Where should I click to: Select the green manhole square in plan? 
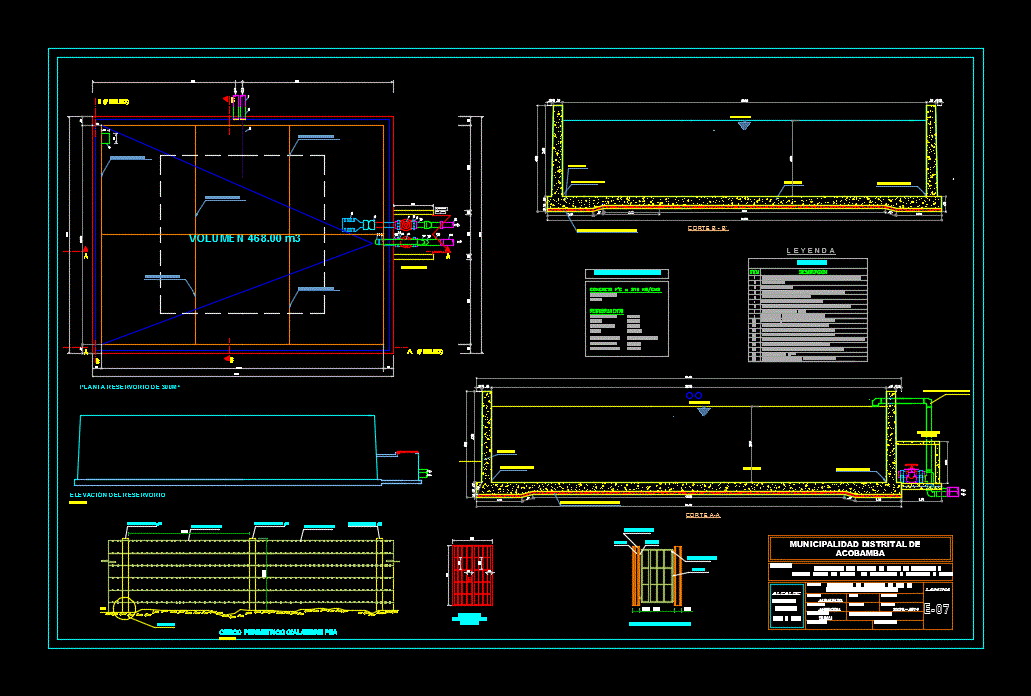tap(105, 138)
